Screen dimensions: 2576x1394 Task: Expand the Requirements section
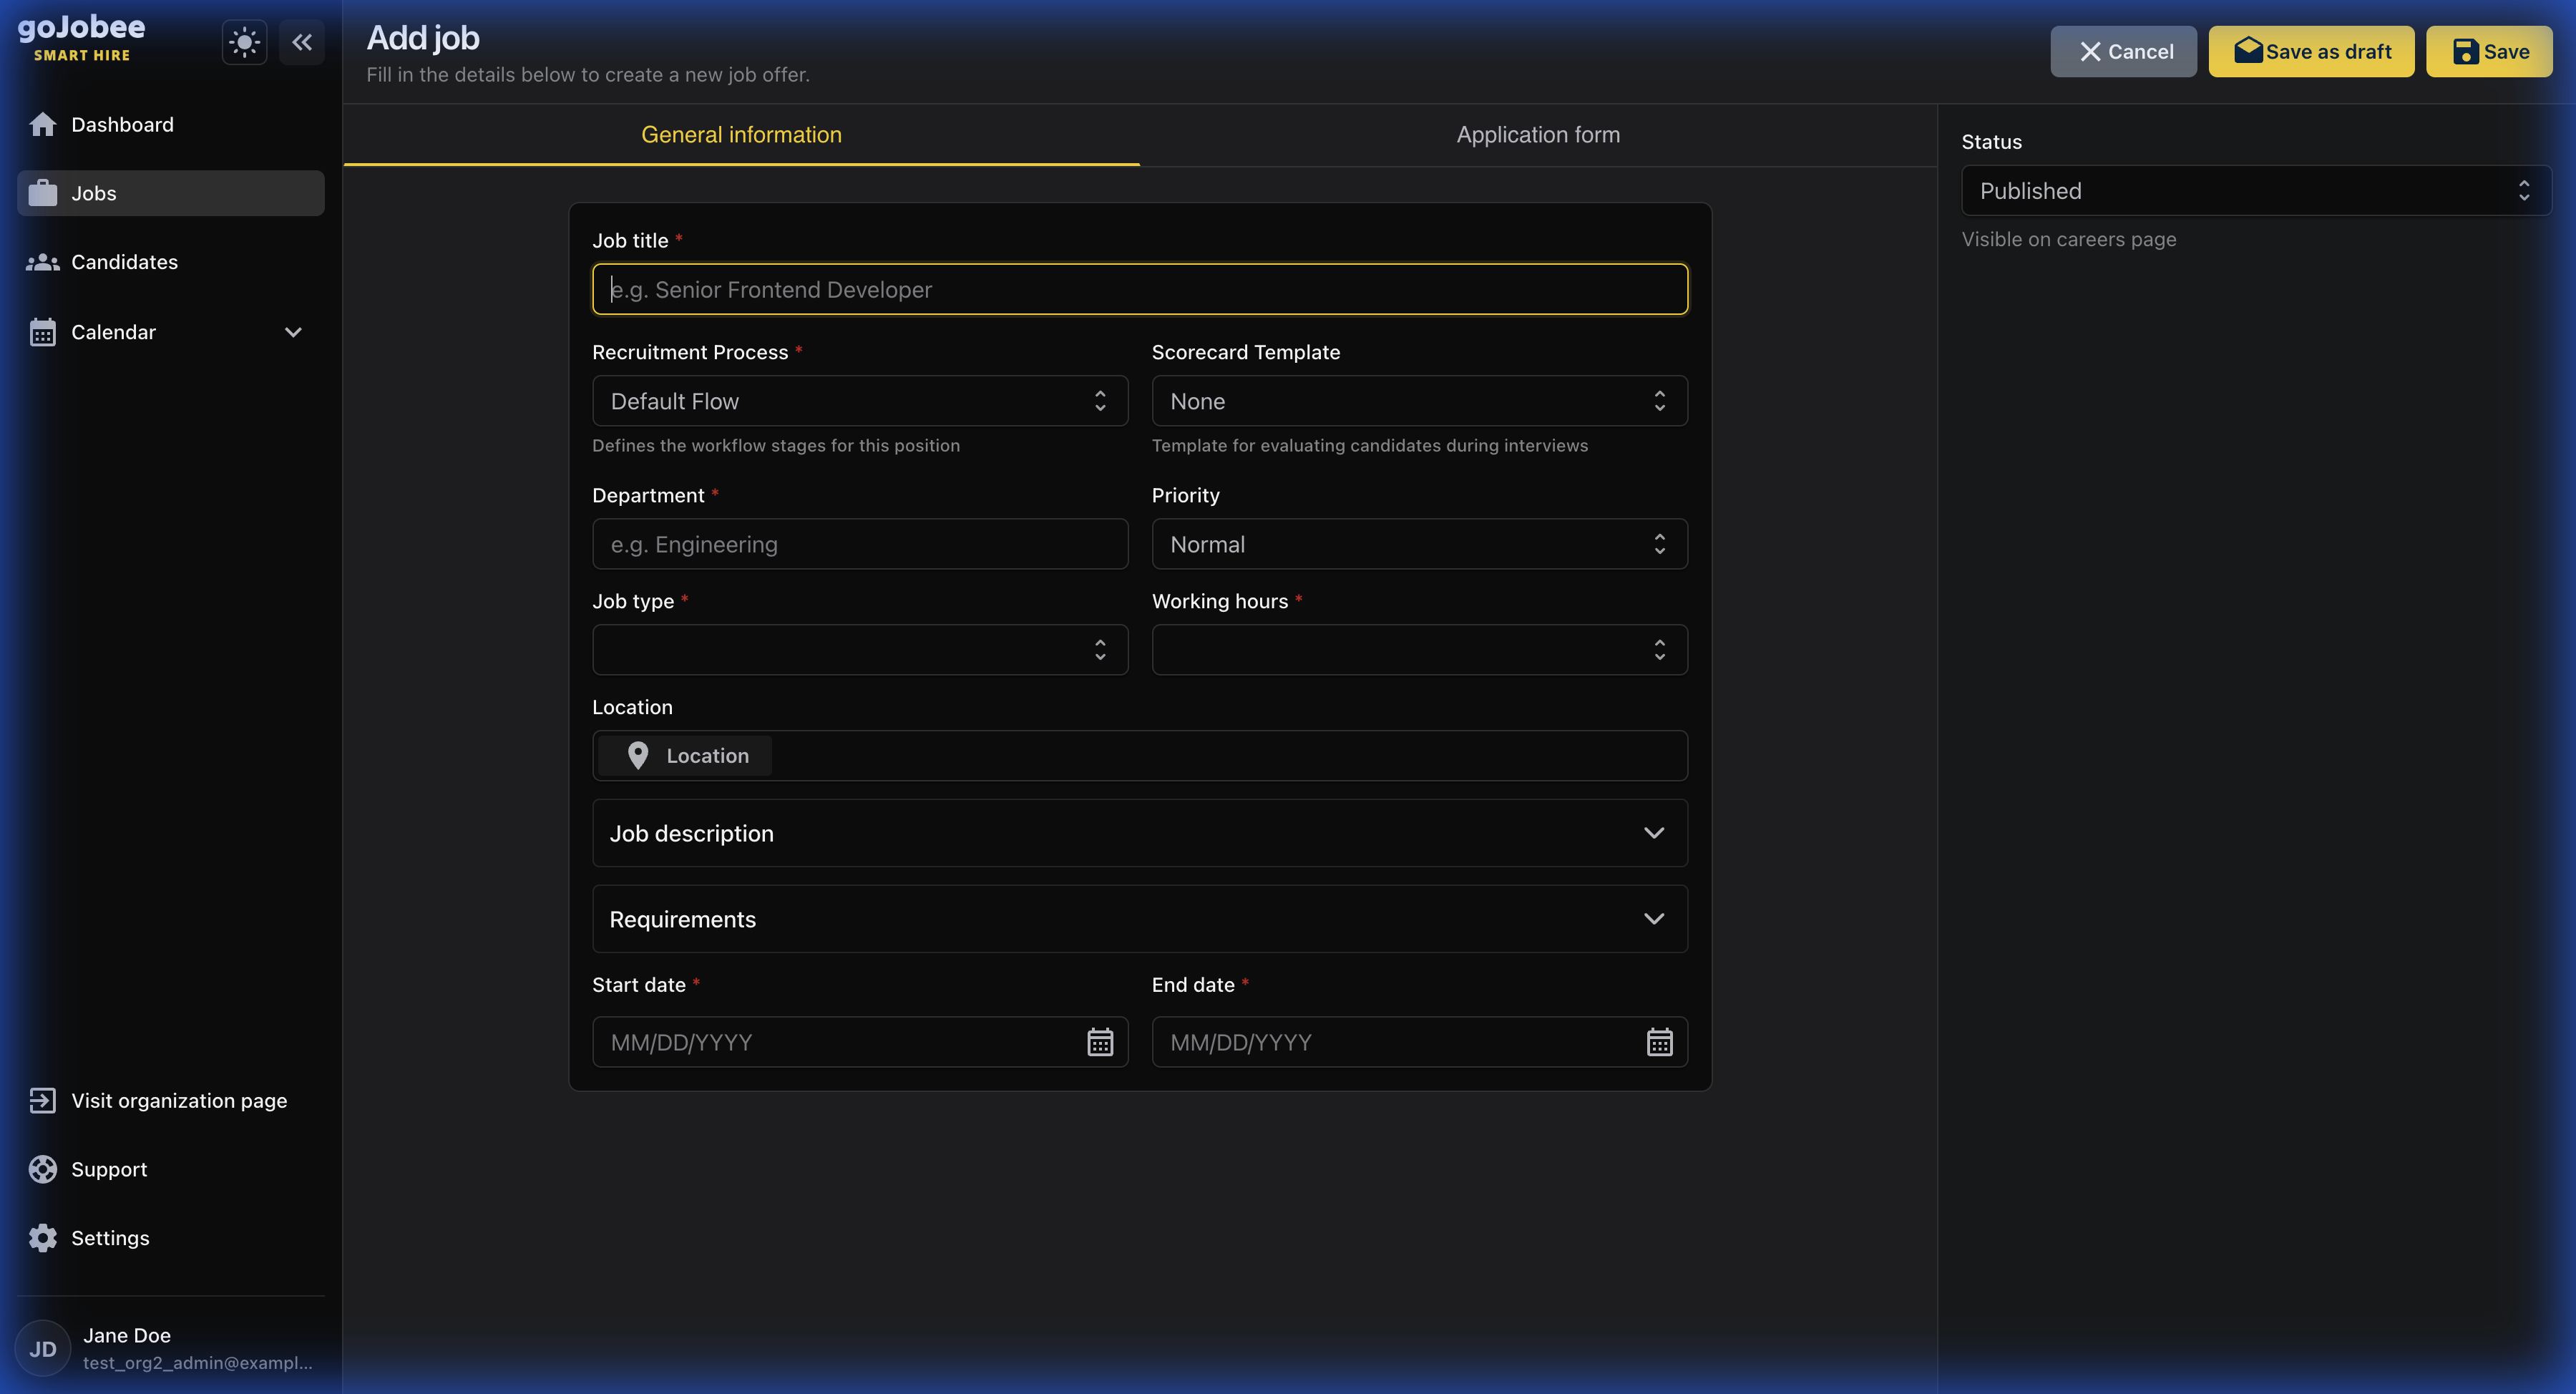(x=1140, y=919)
